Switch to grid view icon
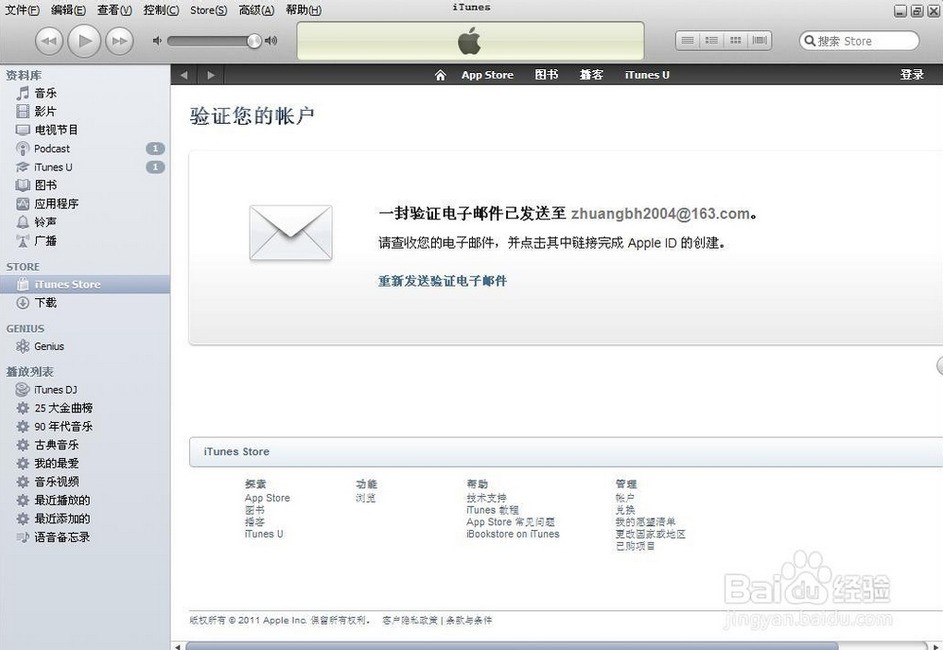This screenshot has height=650, width=943. pyautogui.click(x=736, y=40)
